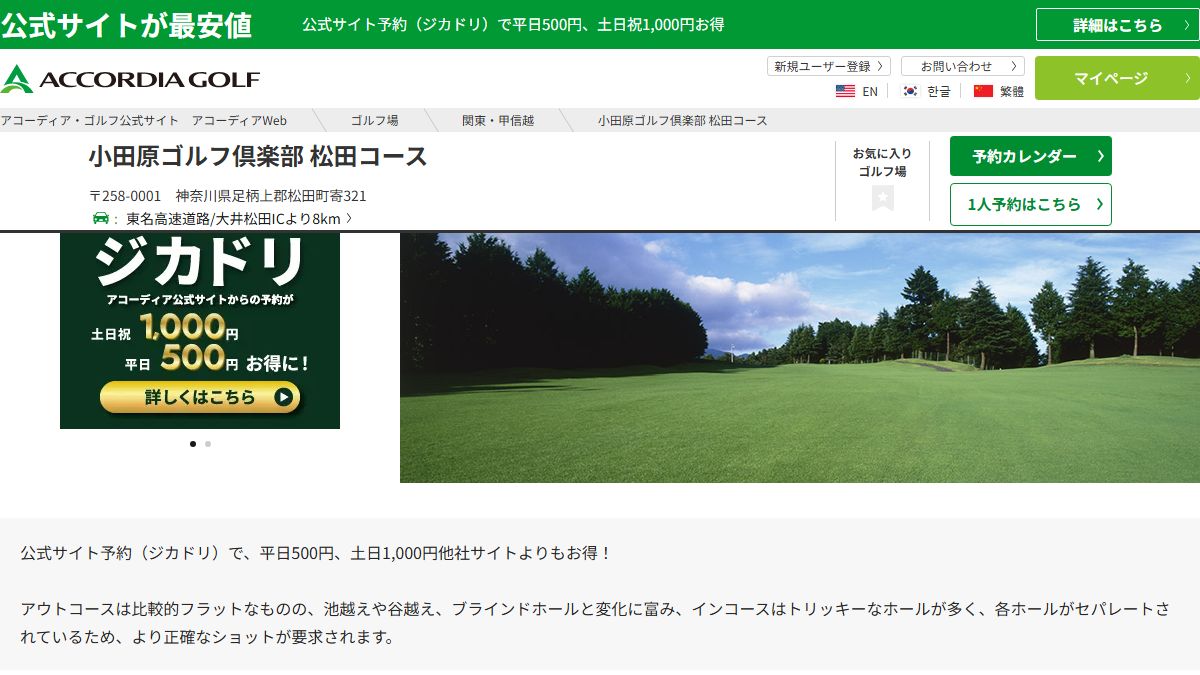This screenshot has height=675, width=1200.
Task: Click the お気に入りゴルフ場 label
Action: [x=882, y=162]
